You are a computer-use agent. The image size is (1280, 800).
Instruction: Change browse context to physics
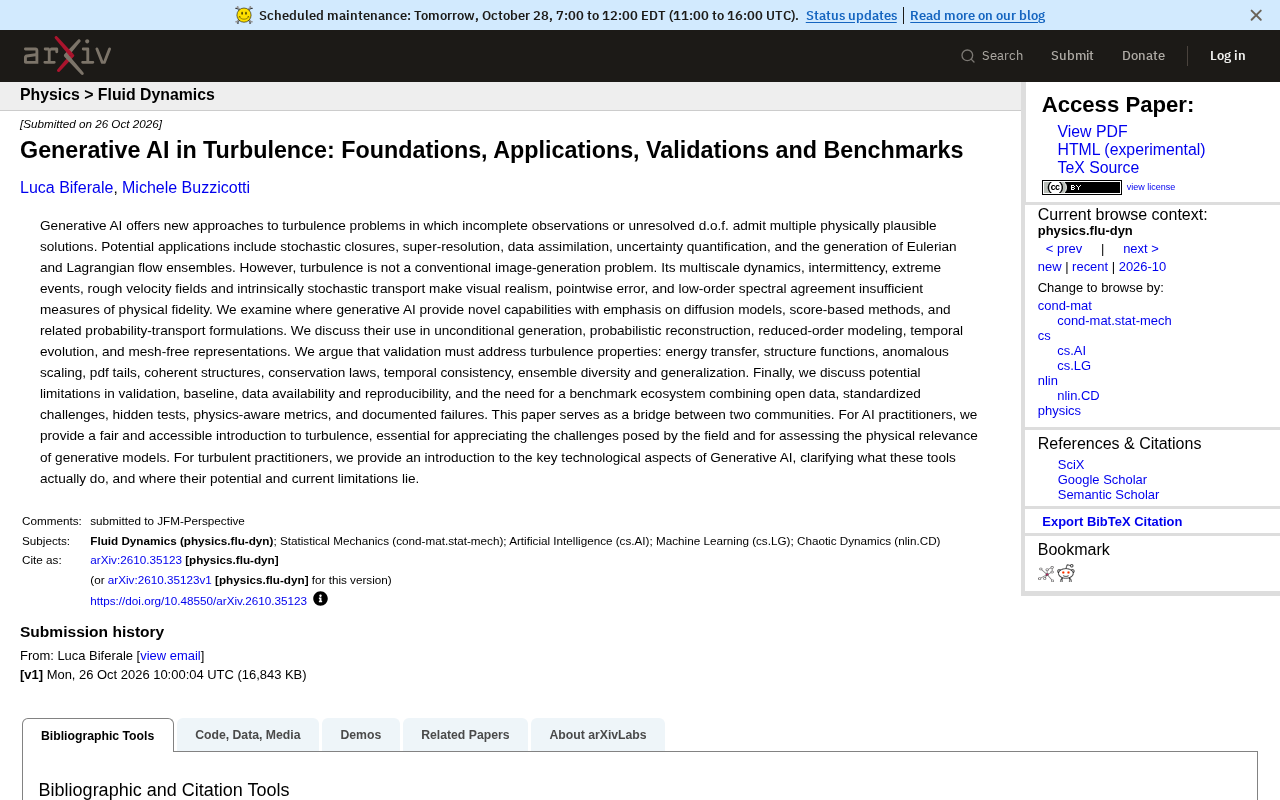[x=1059, y=411]
